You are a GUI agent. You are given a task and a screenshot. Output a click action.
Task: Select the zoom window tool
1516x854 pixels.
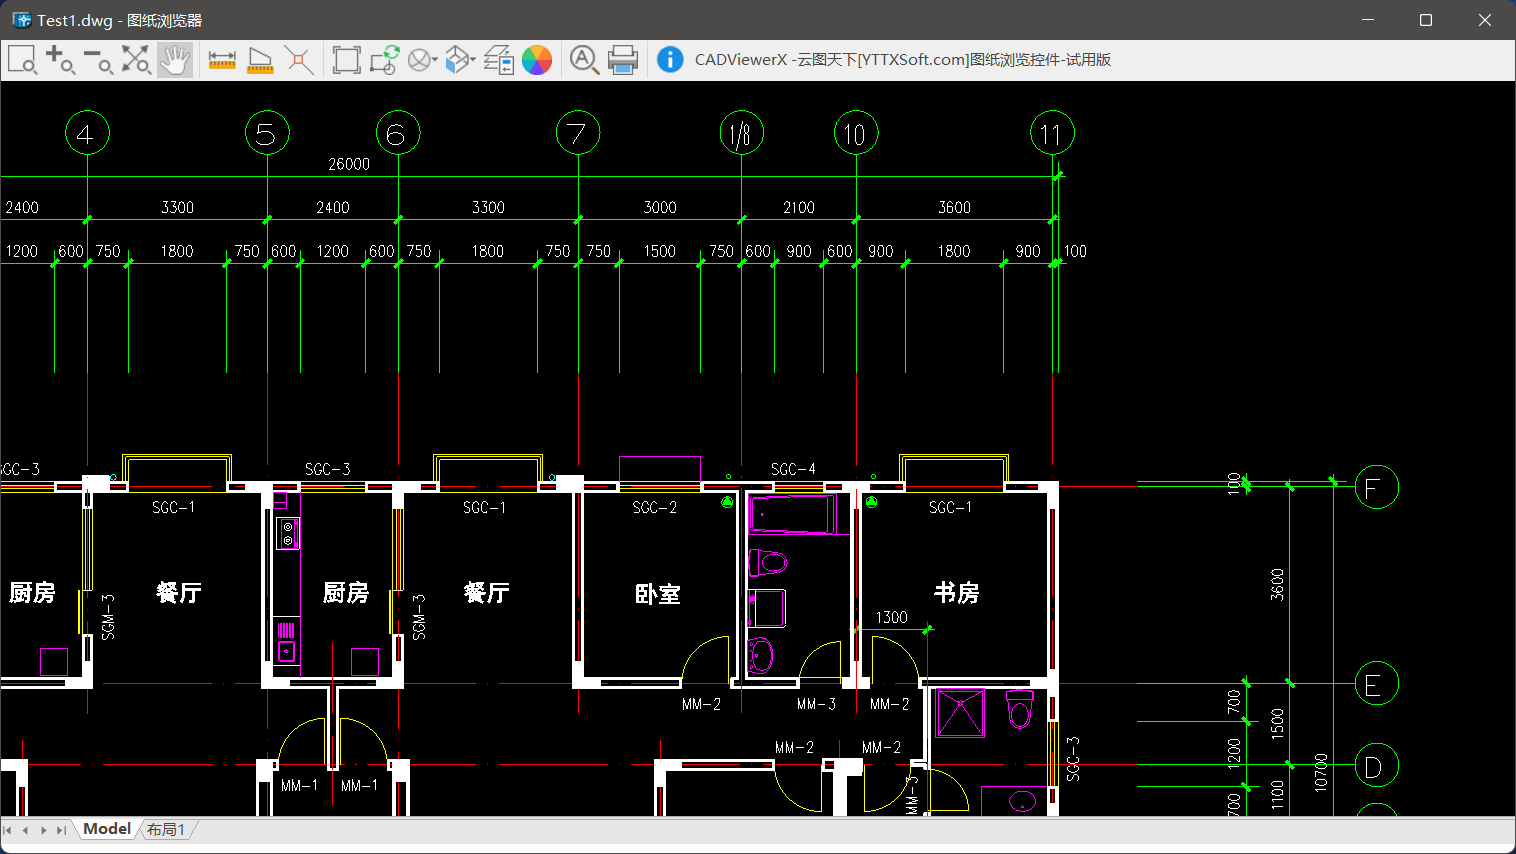point(22,60)
